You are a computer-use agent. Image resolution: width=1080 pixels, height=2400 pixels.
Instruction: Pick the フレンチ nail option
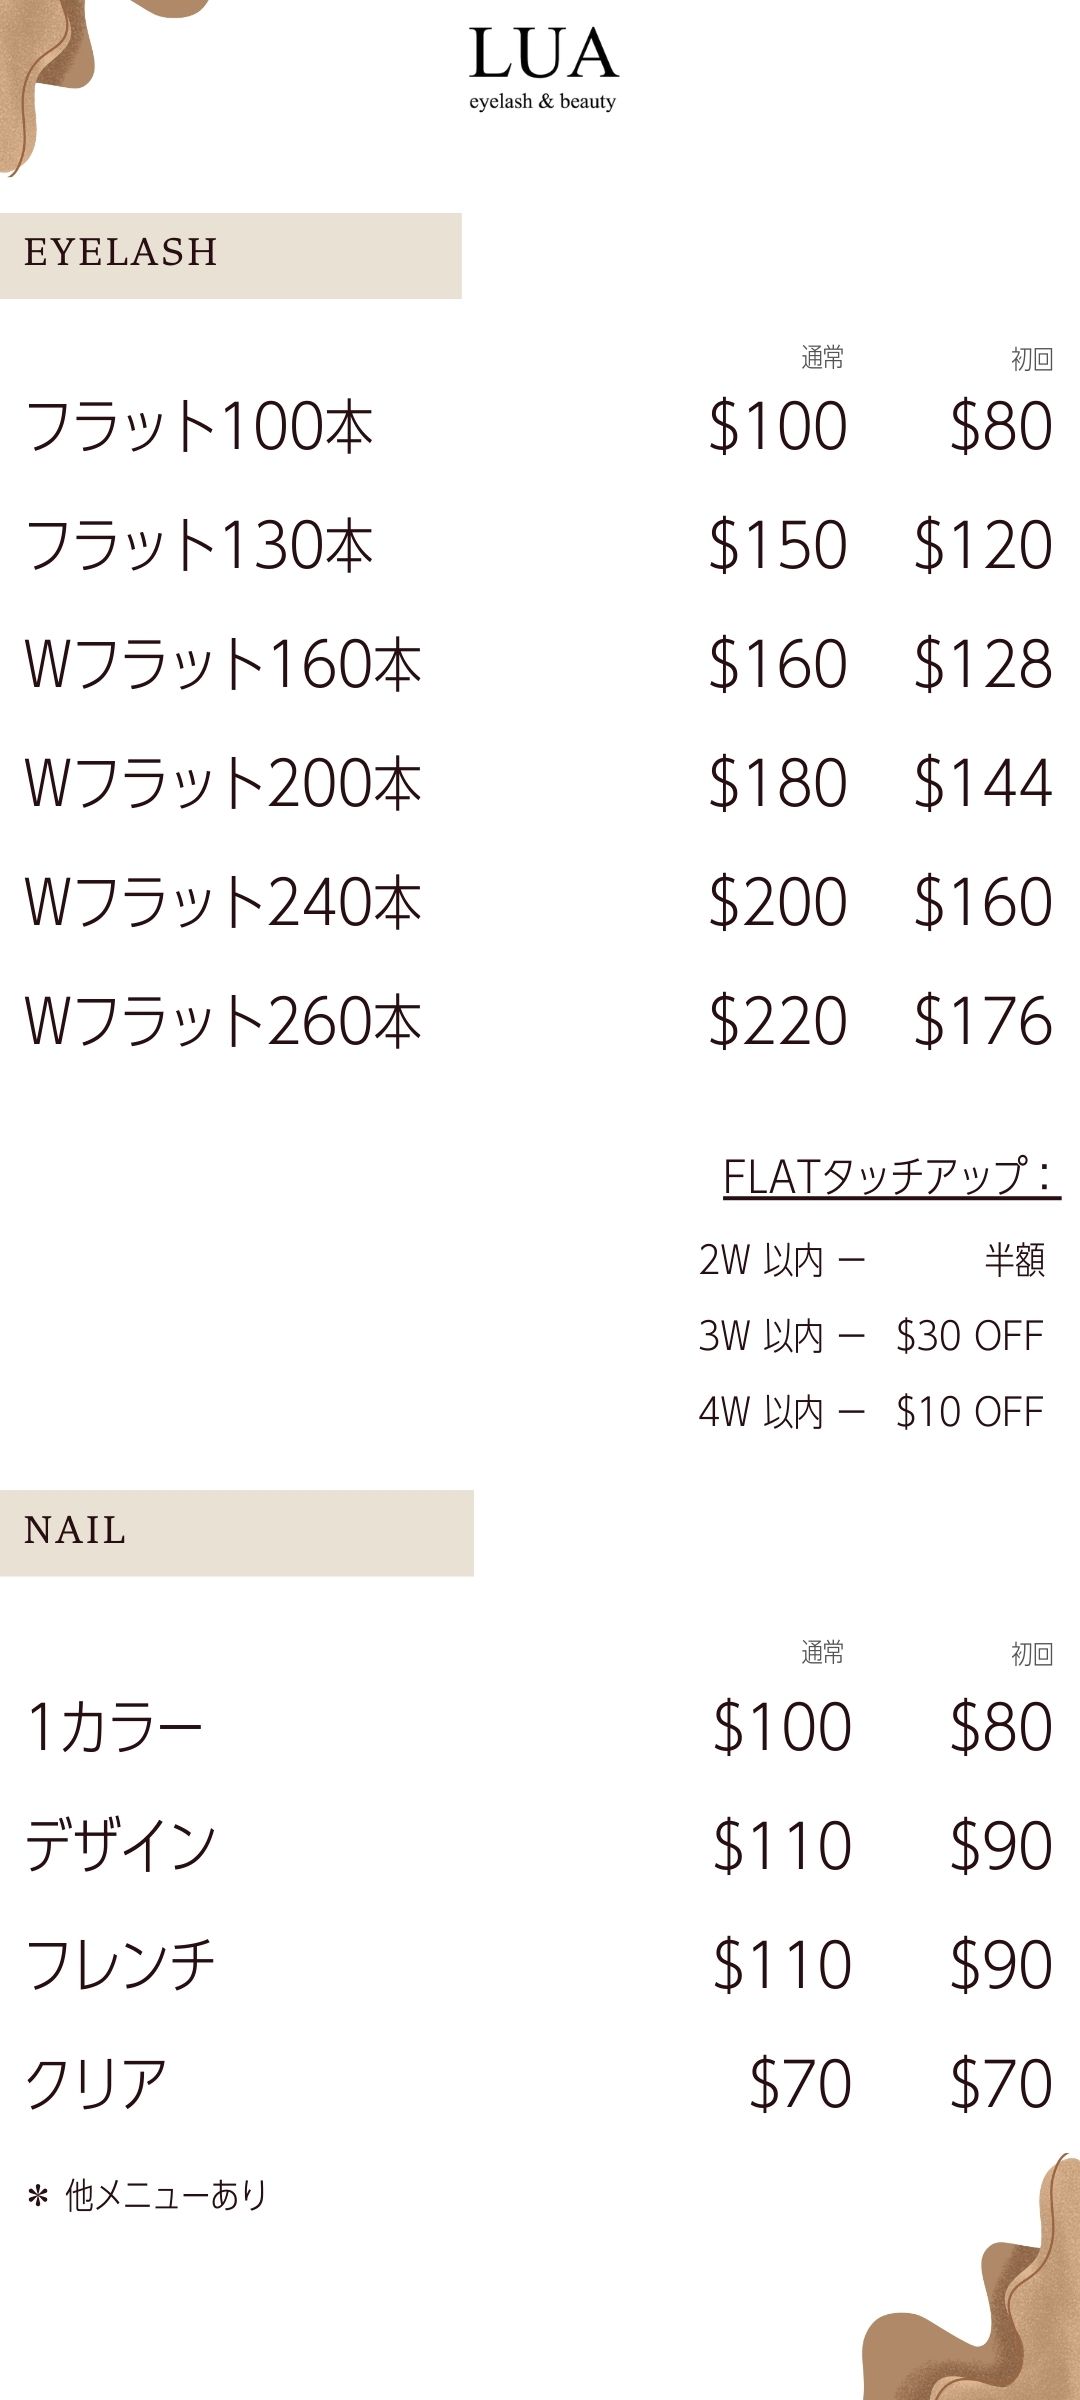pos(120,1965)
